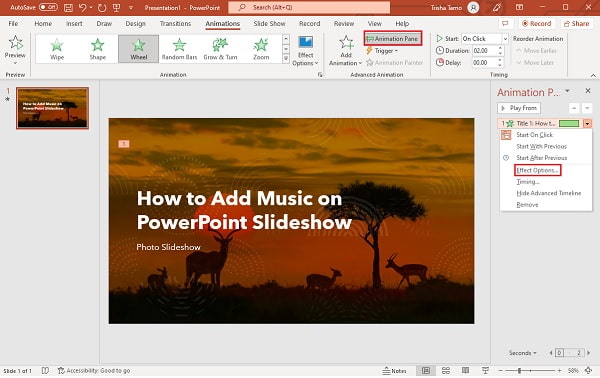The image size is (600, 378).
Task: Expand the animation gallery More arrow
Action: click(286, 59)
